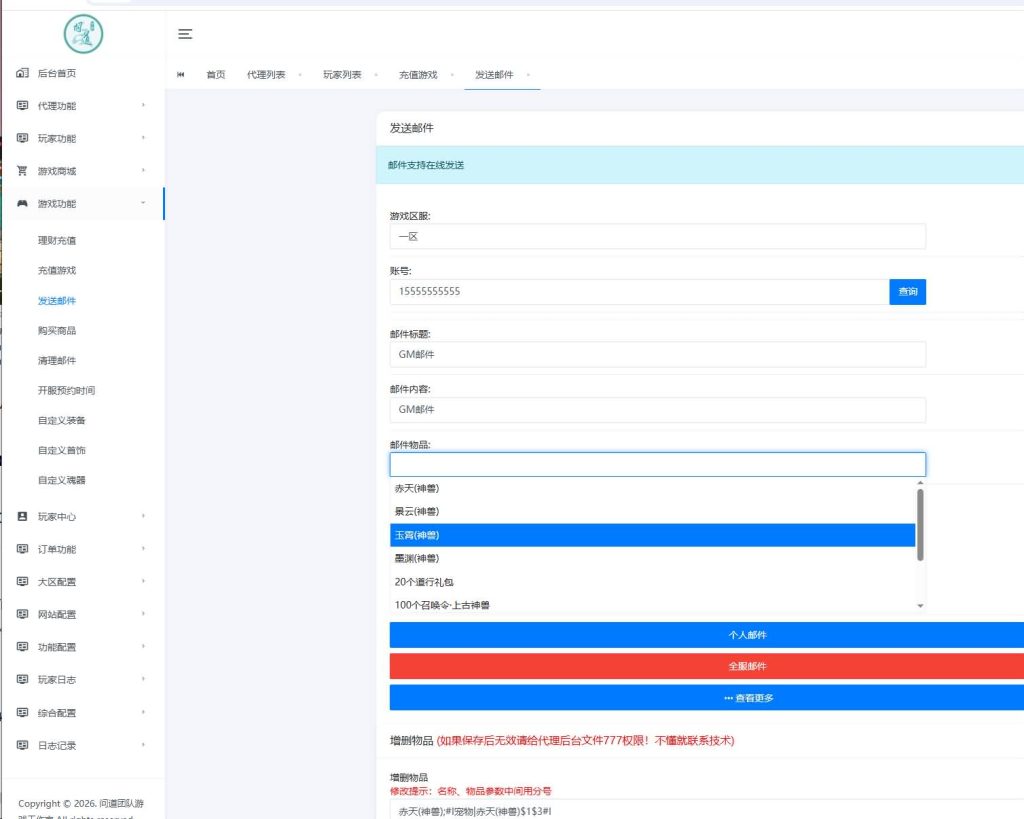The width and height of the screenshot is (1024, 819).
Task: Click the site logo in the sidebar
Action: tap(83, 34)
